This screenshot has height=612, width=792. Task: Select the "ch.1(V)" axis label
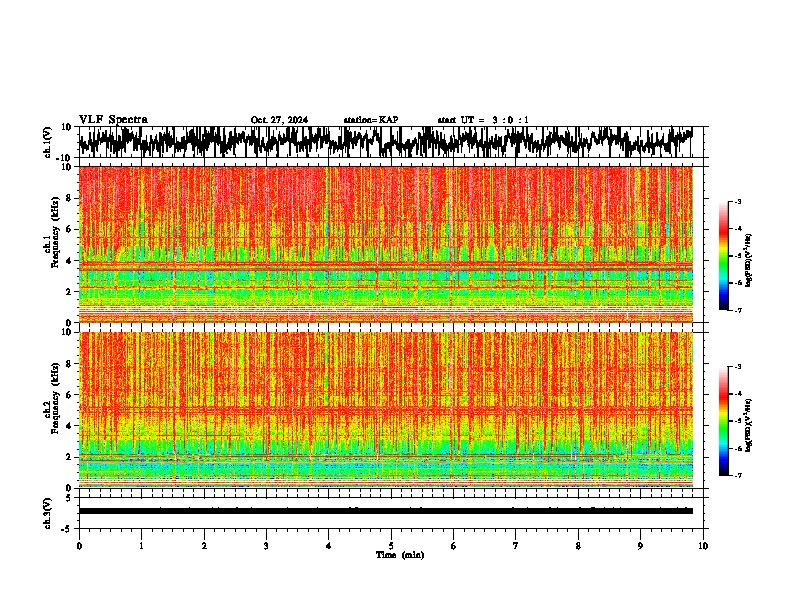tap(49, 142)
